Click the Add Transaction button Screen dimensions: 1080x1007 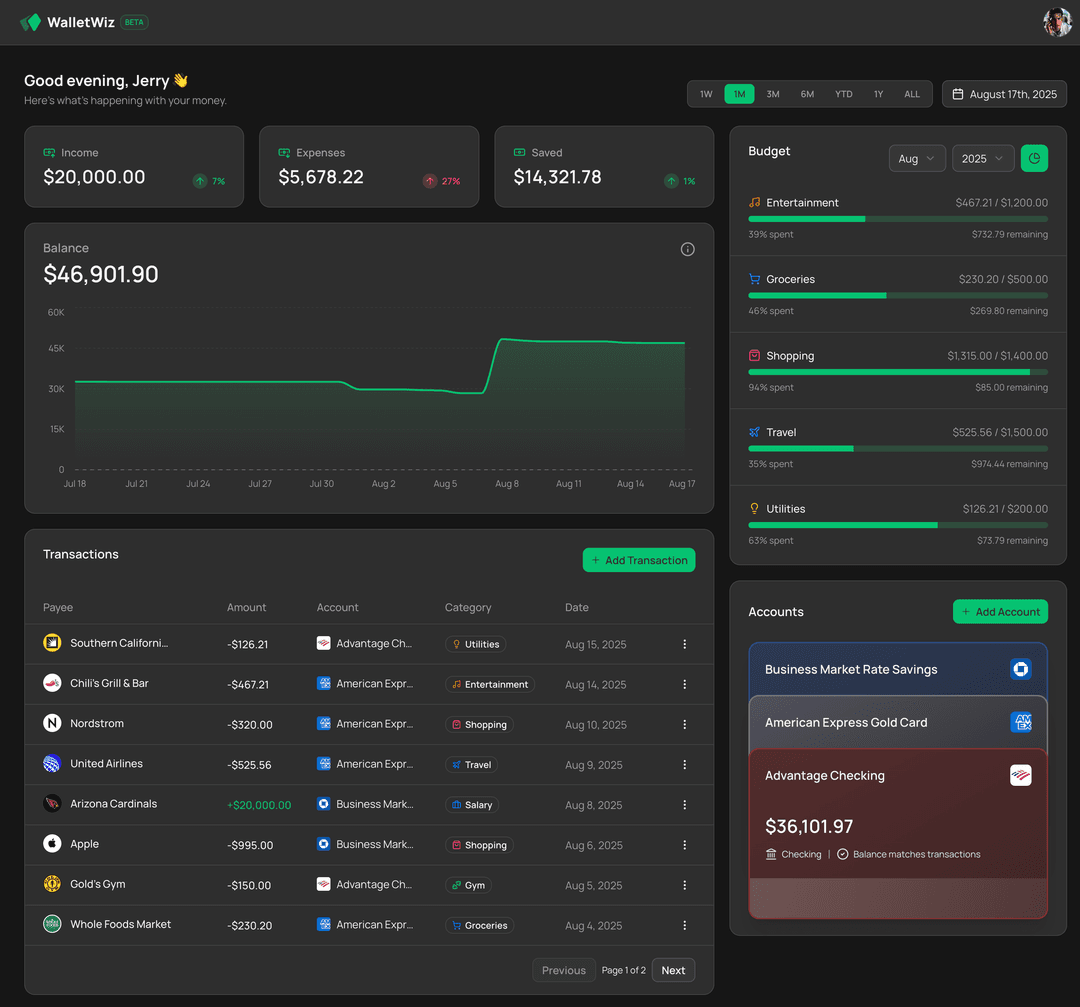[x=638, y=560]
